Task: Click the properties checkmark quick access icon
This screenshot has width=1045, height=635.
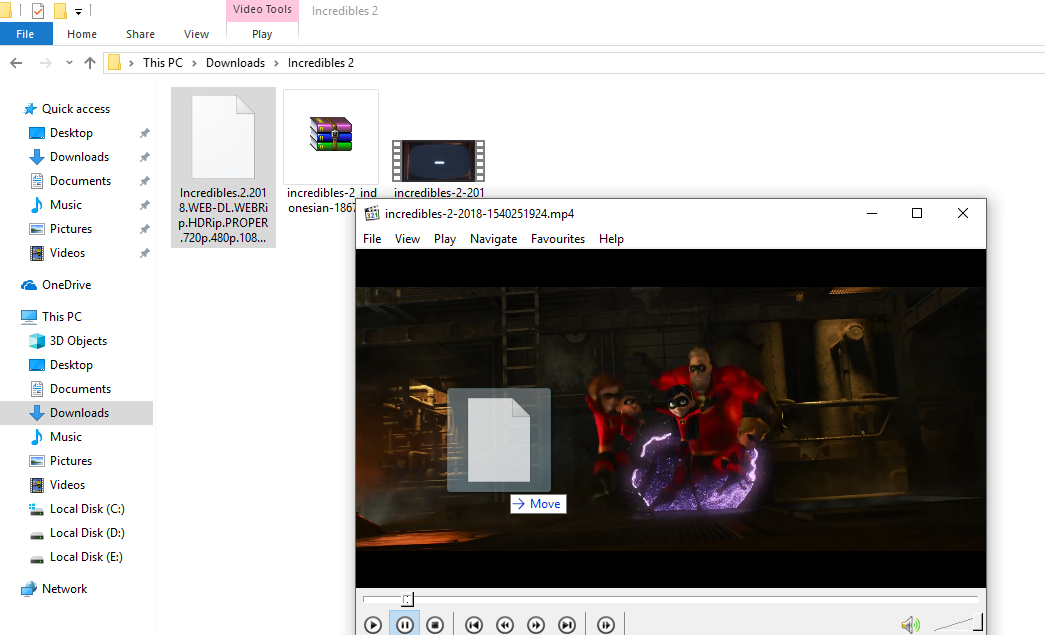Action: click(38, 10)
